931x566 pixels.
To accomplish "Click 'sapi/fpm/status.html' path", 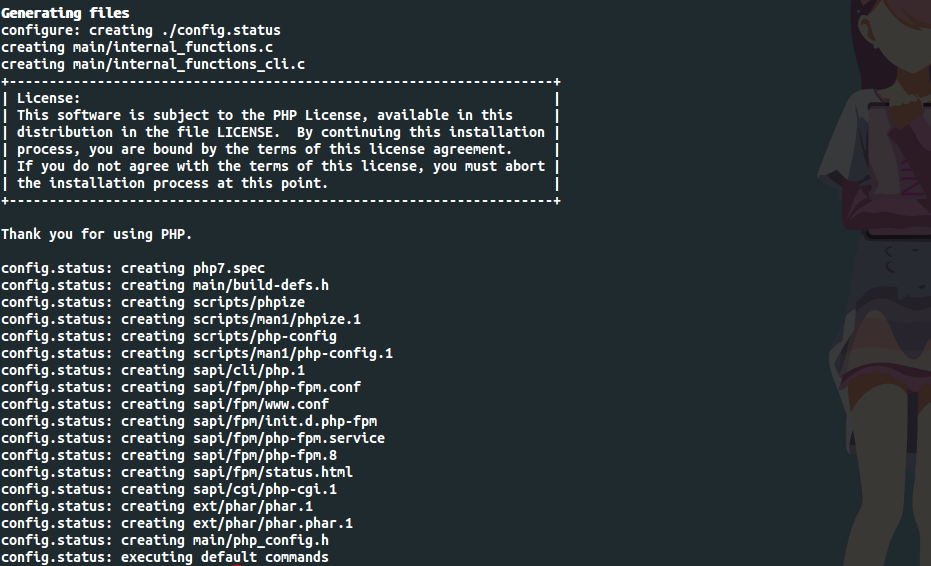I will [x=273, y=472].
